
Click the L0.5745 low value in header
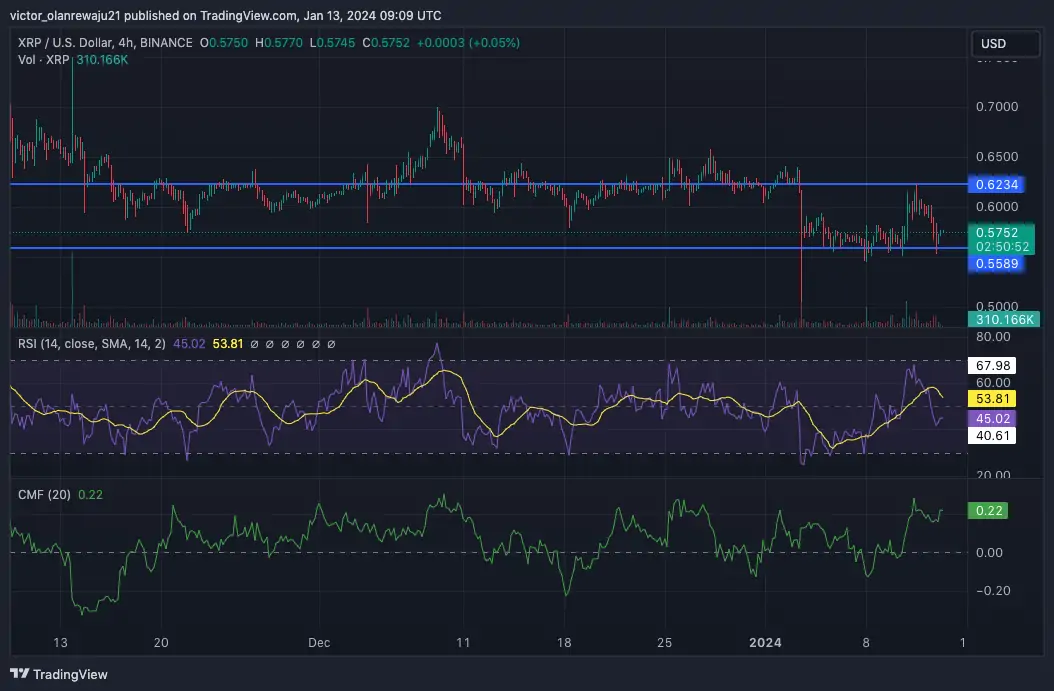coord(332,42)
